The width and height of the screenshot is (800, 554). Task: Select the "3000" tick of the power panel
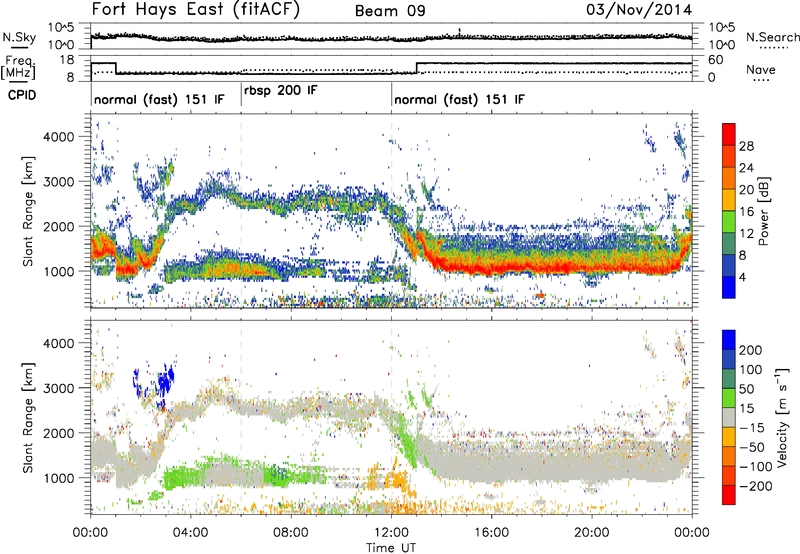[x=58, y=182]
